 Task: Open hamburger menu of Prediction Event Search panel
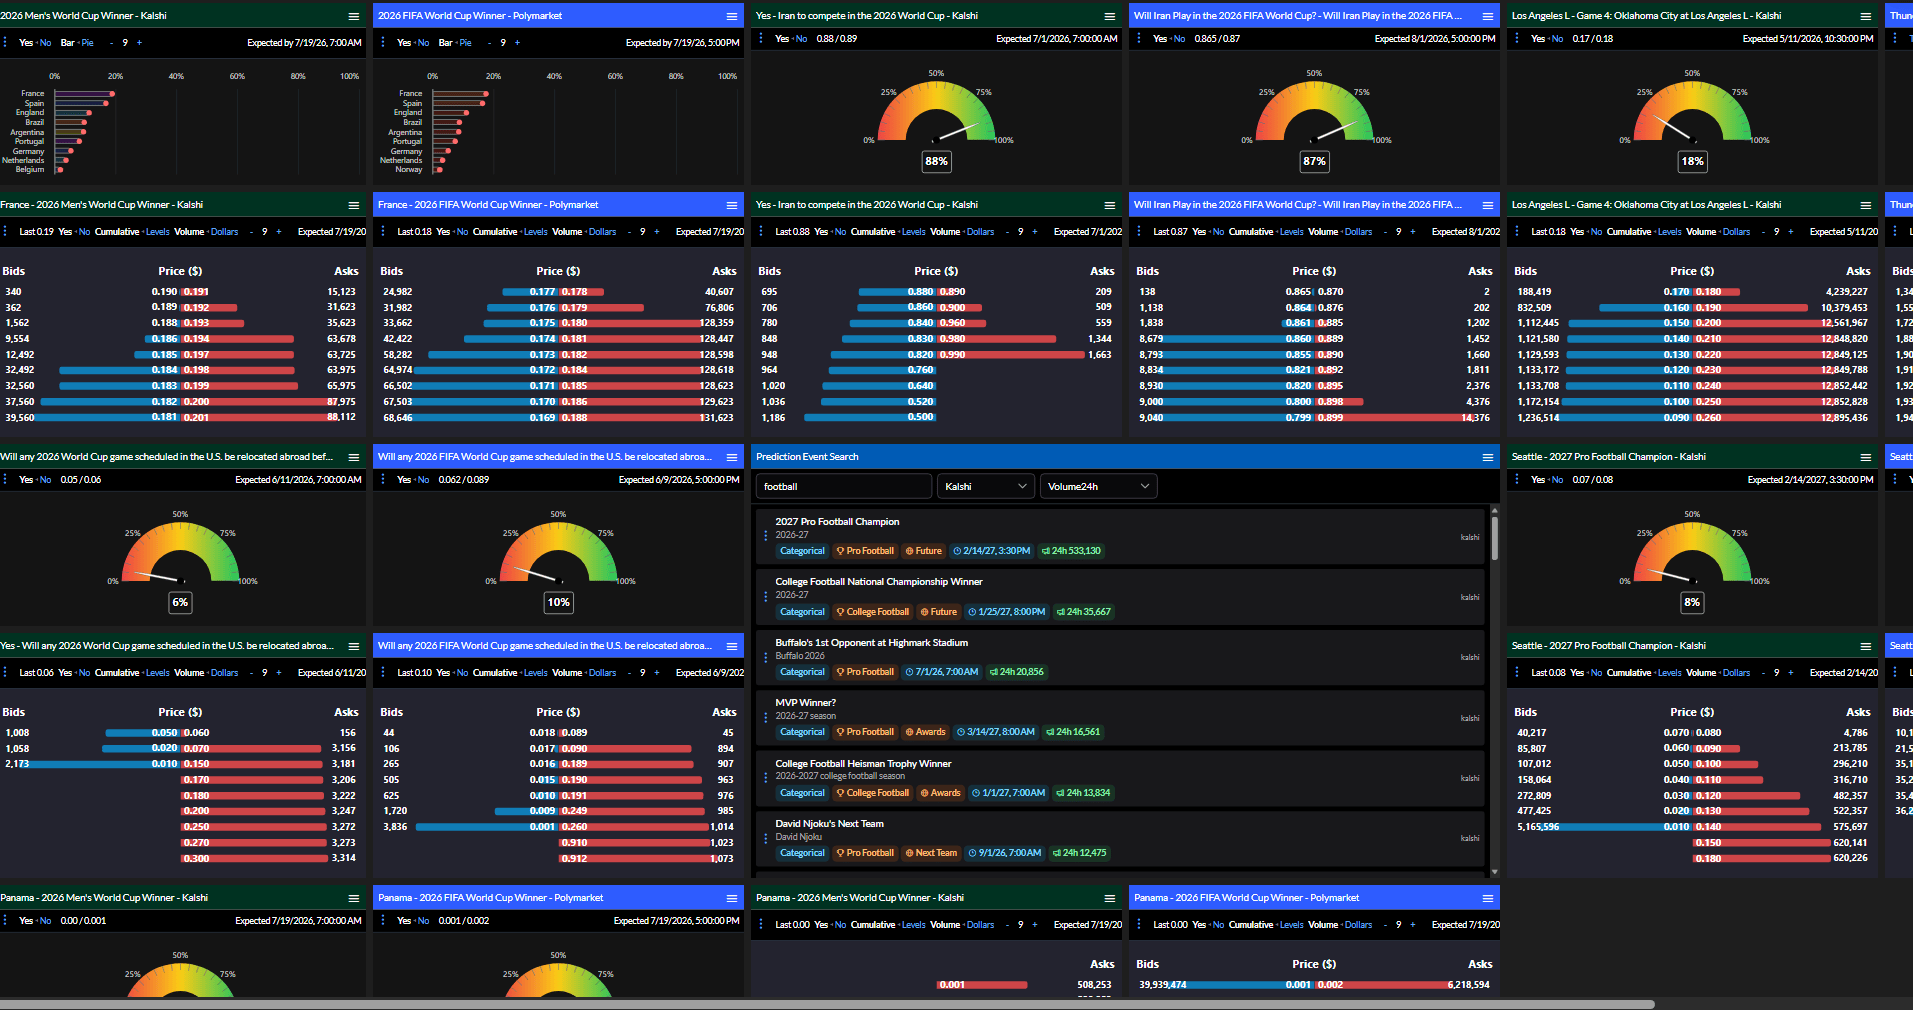[1488, 457]
